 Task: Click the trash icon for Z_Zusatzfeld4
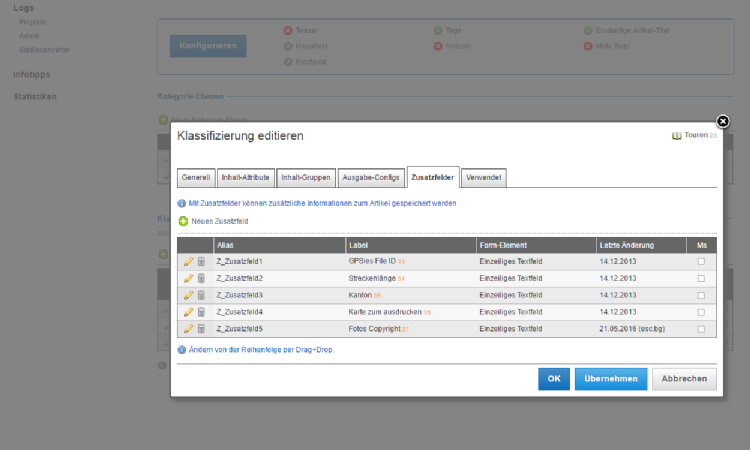(200, 312)
